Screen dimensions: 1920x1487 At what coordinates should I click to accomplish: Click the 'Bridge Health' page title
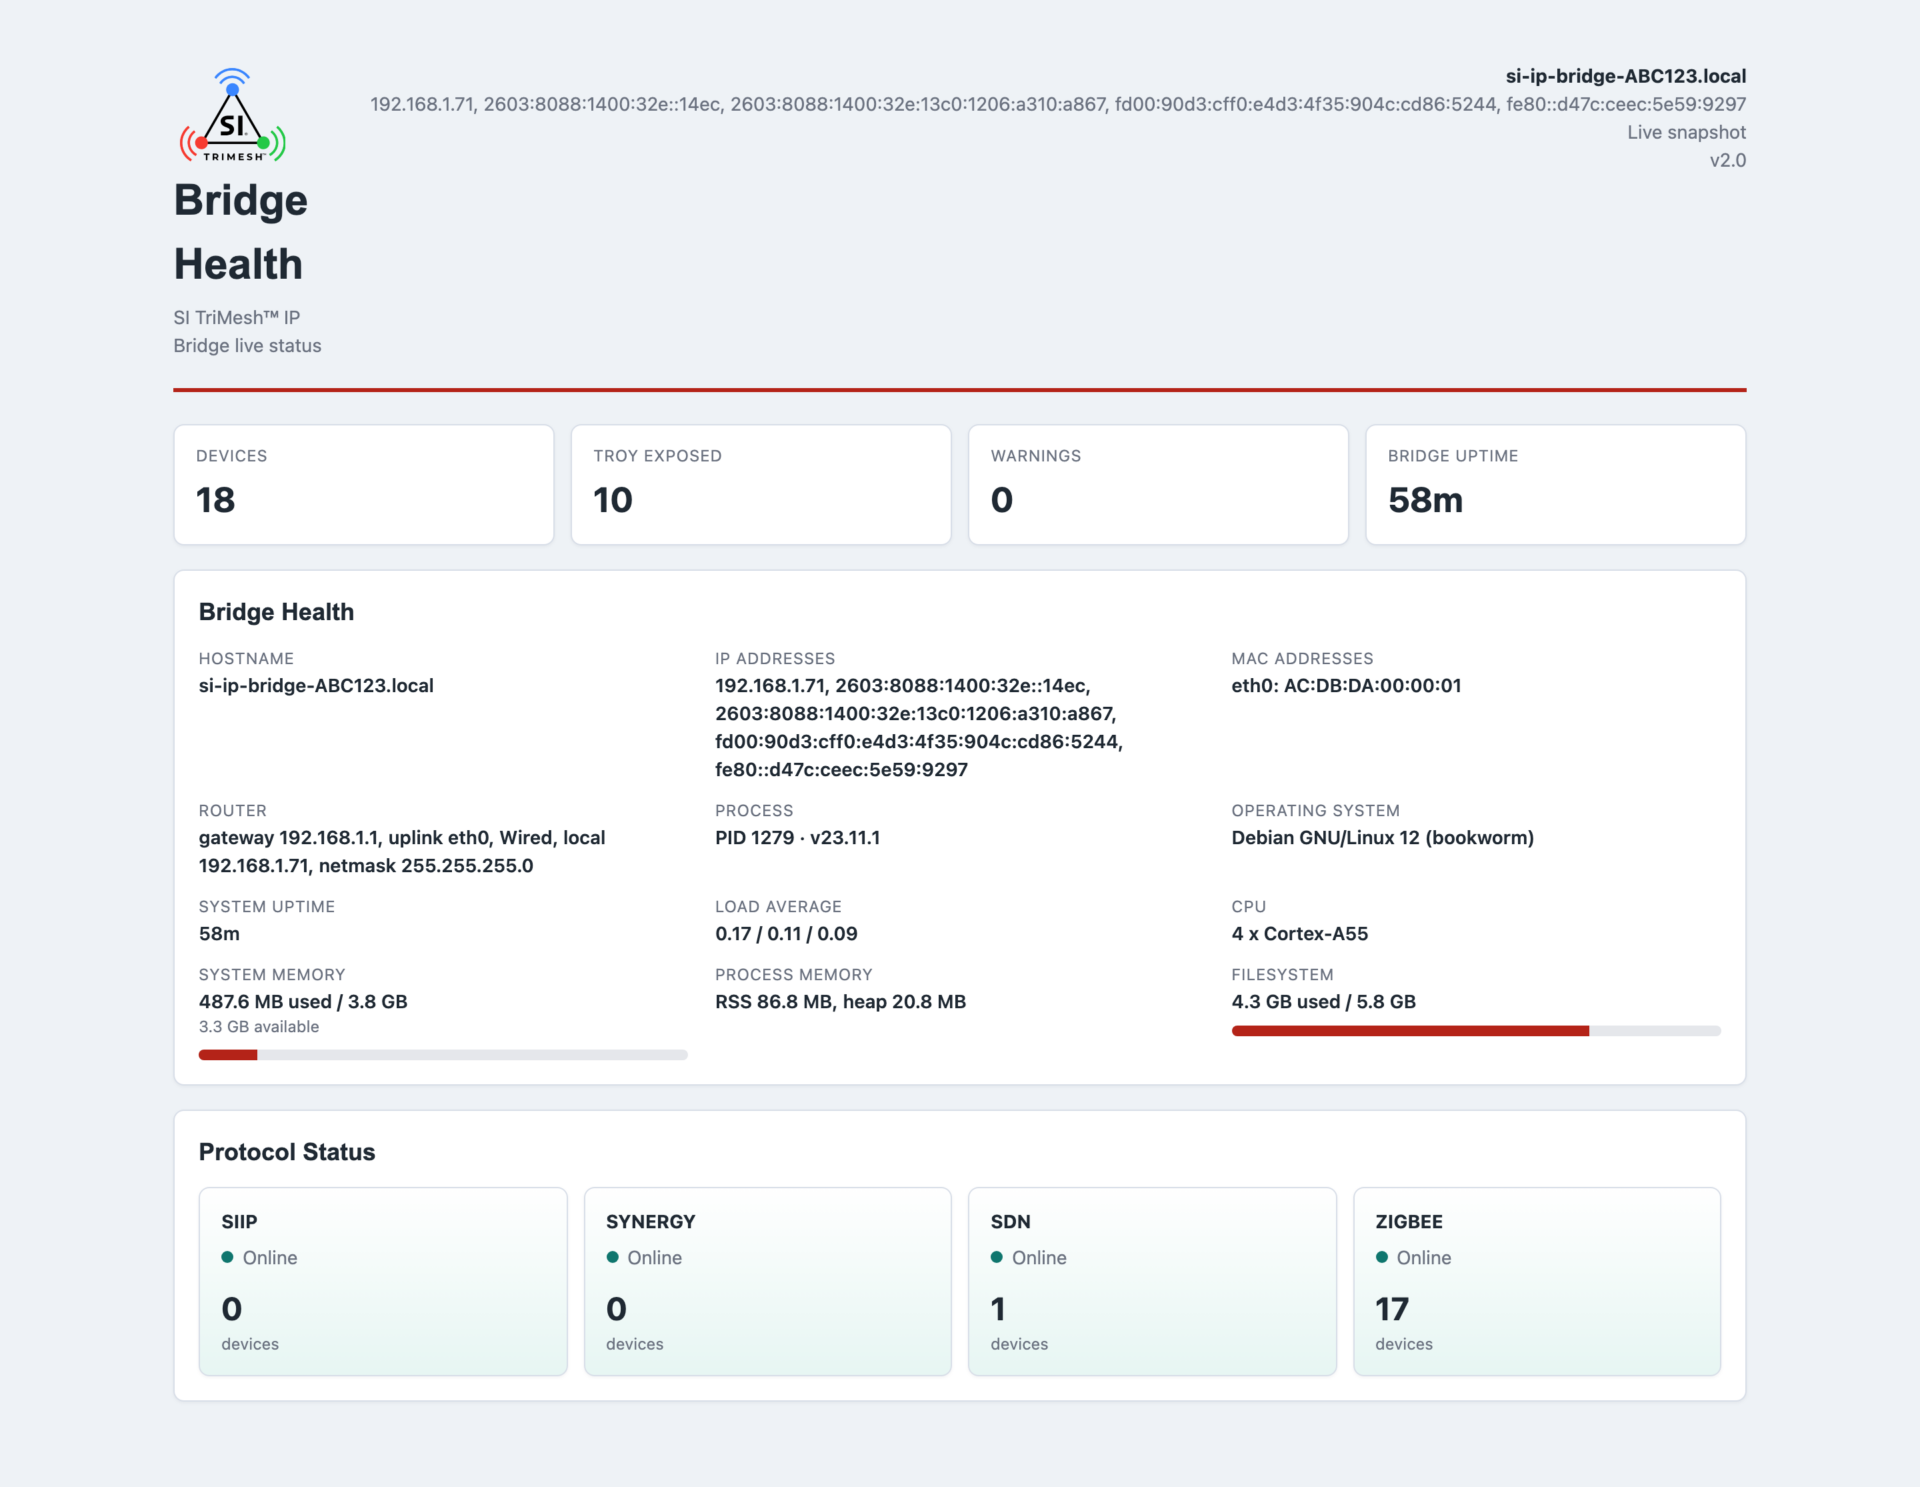[x=240, y=232]
